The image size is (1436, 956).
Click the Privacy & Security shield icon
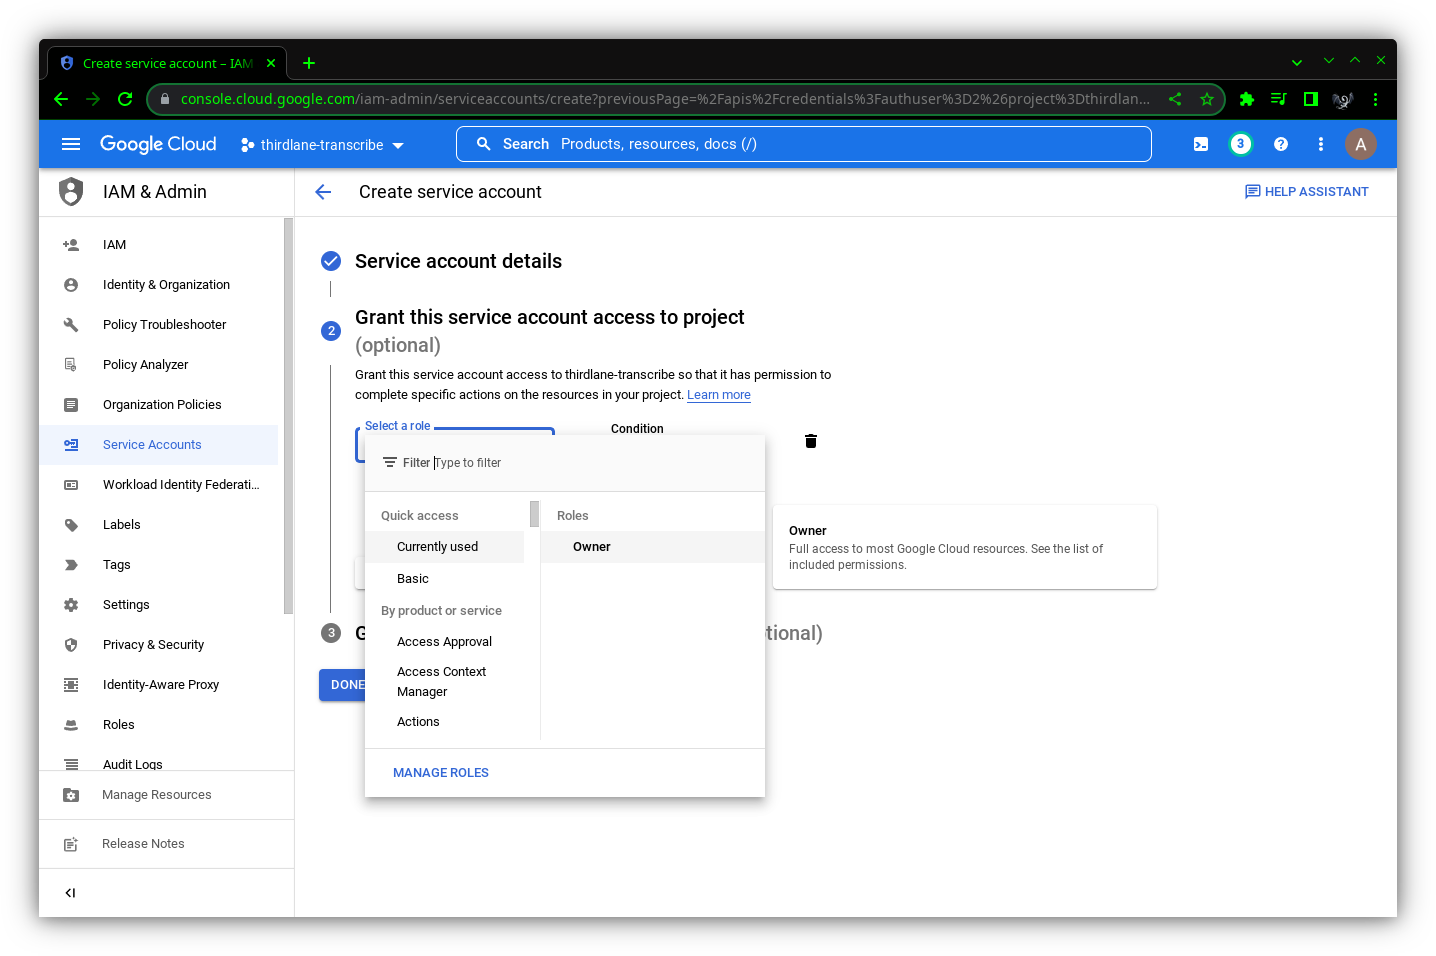pyautogui.click(x=71, y=645)
